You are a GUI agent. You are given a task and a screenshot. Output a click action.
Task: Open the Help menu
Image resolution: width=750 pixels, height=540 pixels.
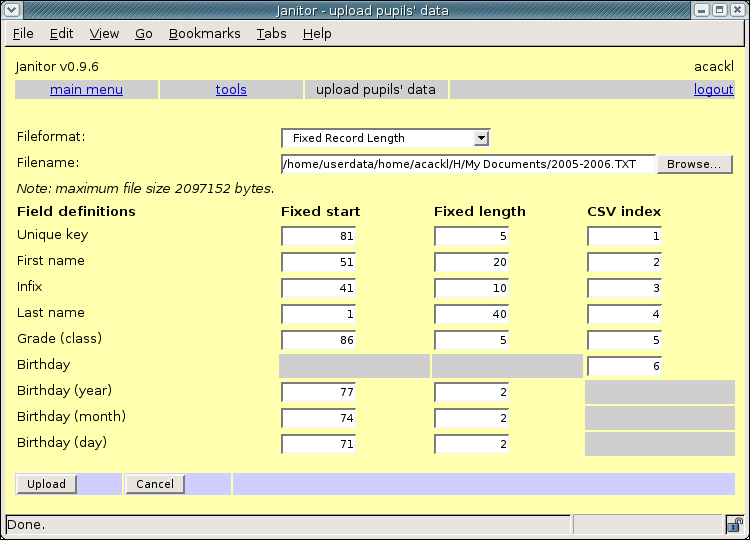[x=317, y=33]
